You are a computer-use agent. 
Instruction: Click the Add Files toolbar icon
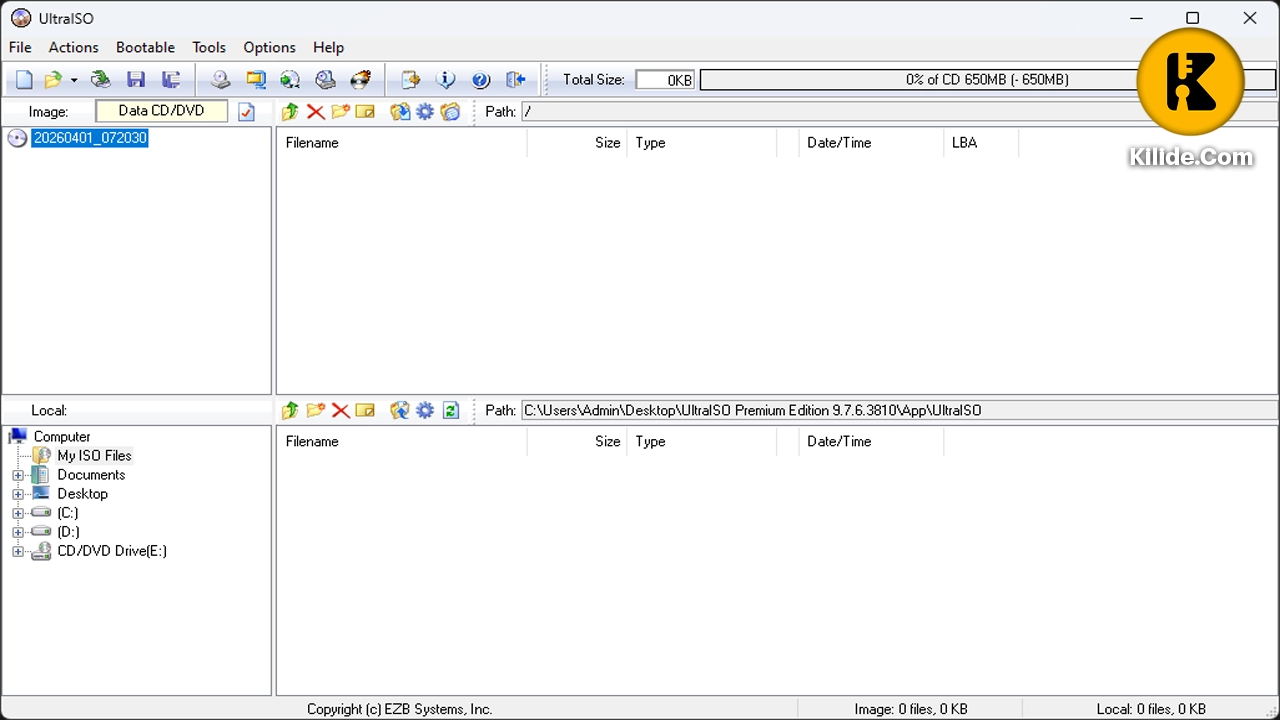click(x=410, y=80)
